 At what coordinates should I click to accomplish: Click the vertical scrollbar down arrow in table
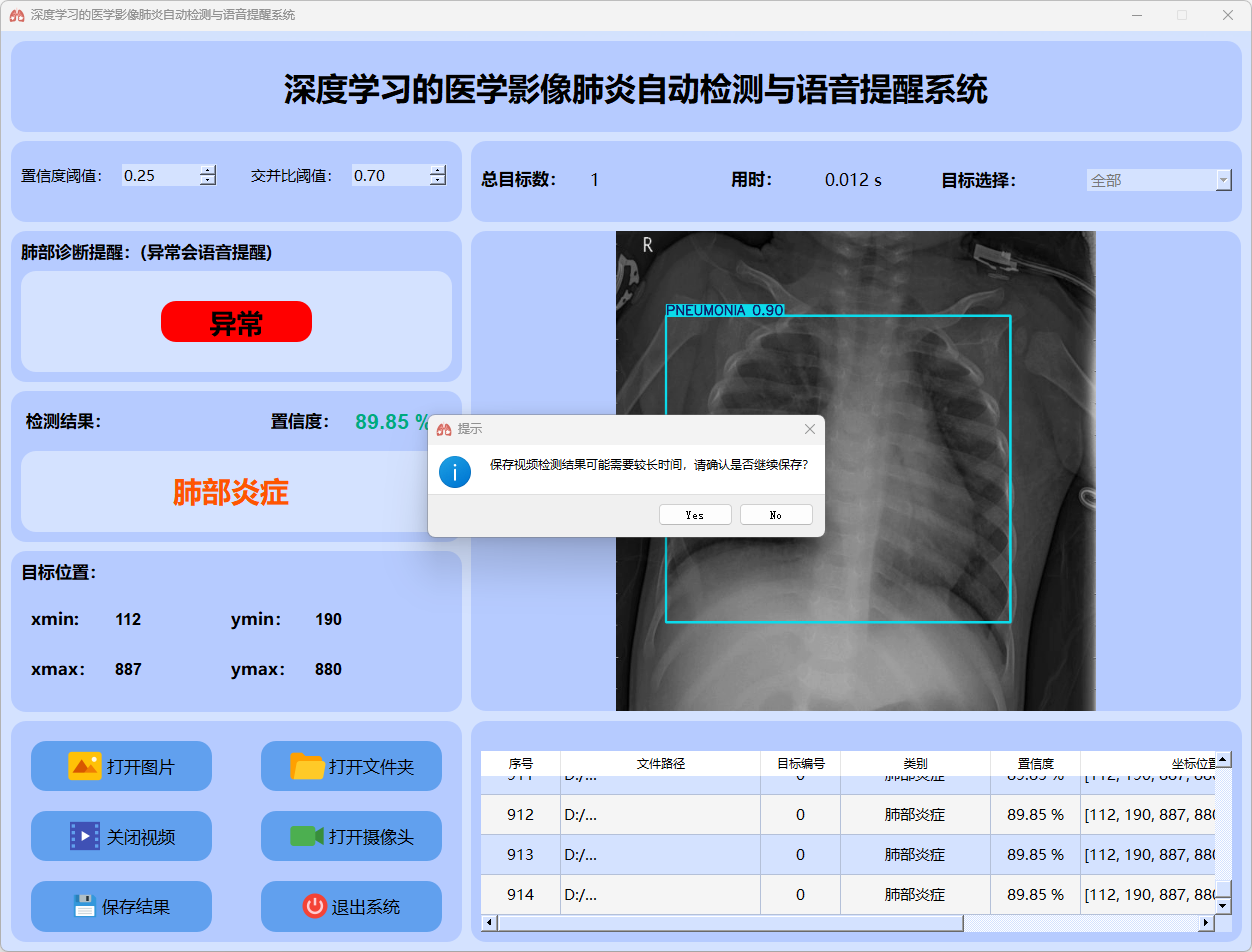1222,904
